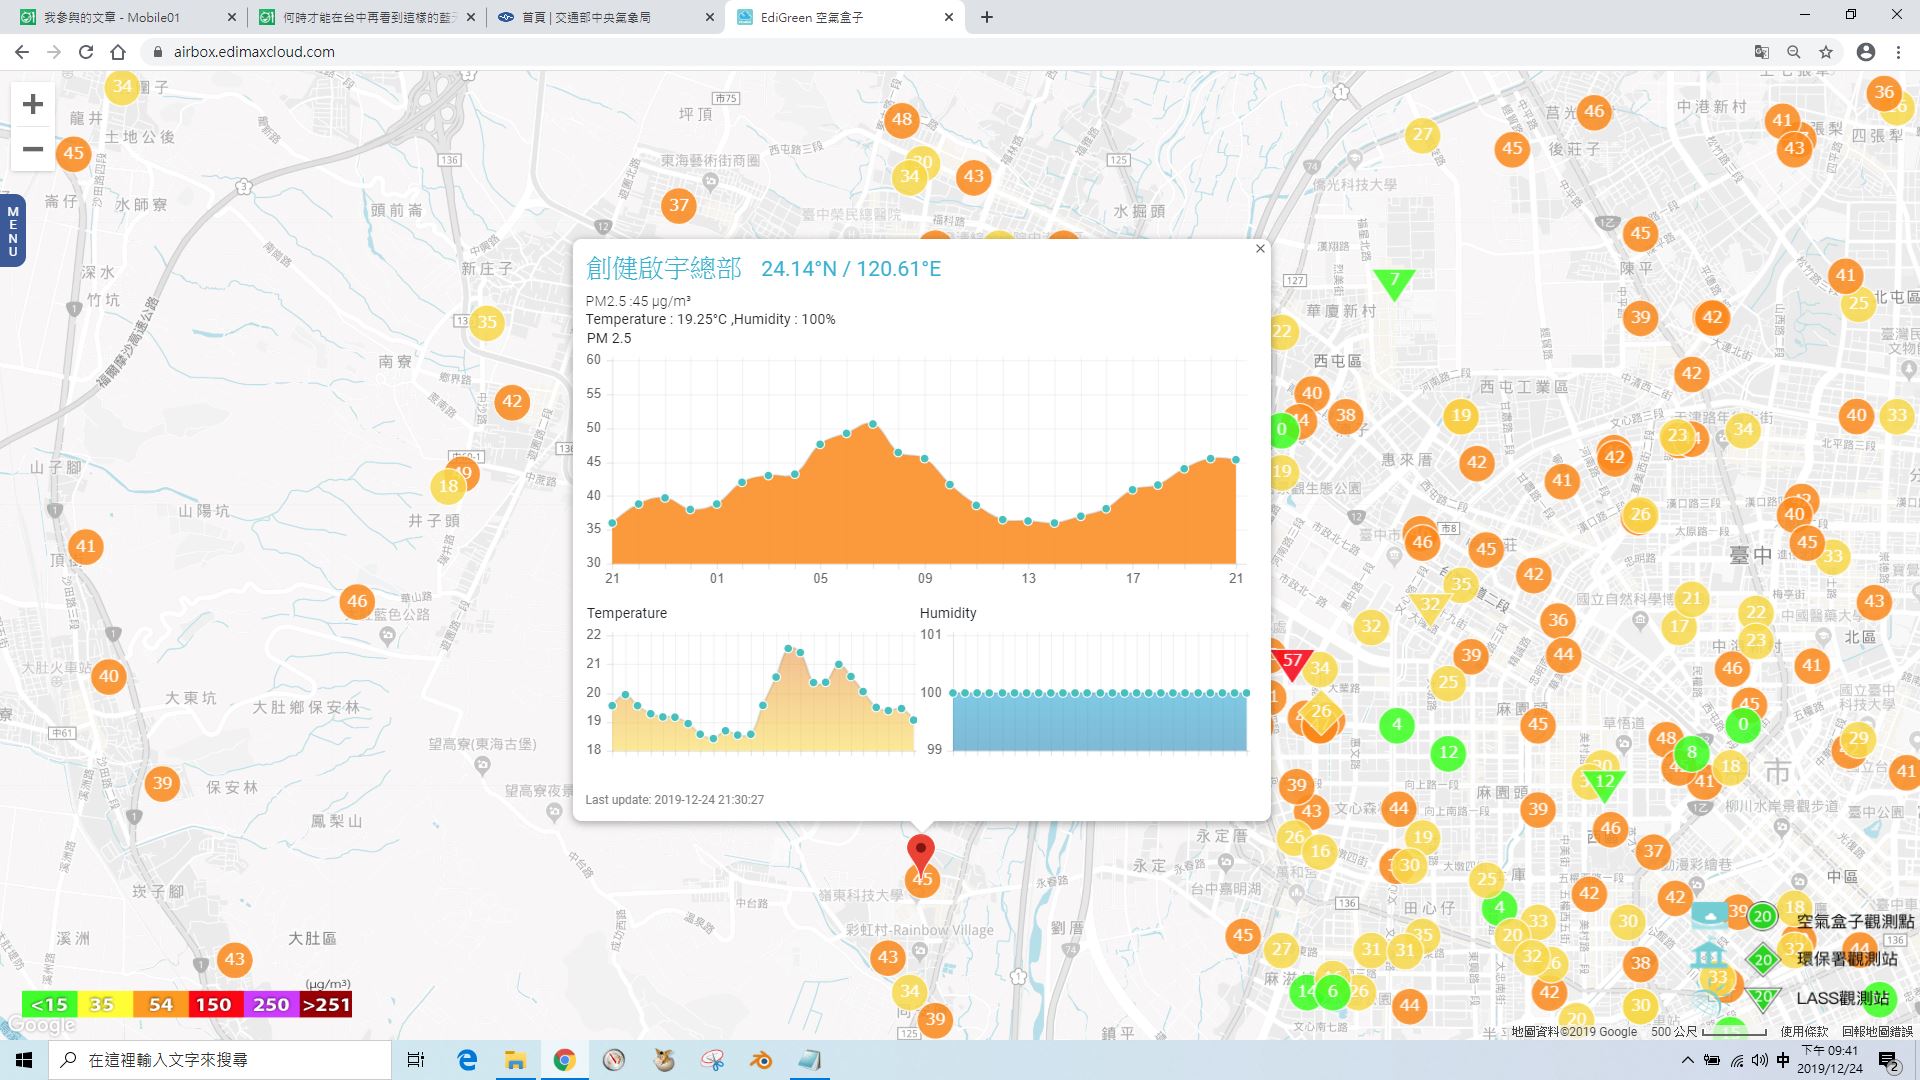This screenshot has height=1080, width=1920.
Task: Switch to 何時才能在台中 article tab
Action: click(x=365, y=17)
